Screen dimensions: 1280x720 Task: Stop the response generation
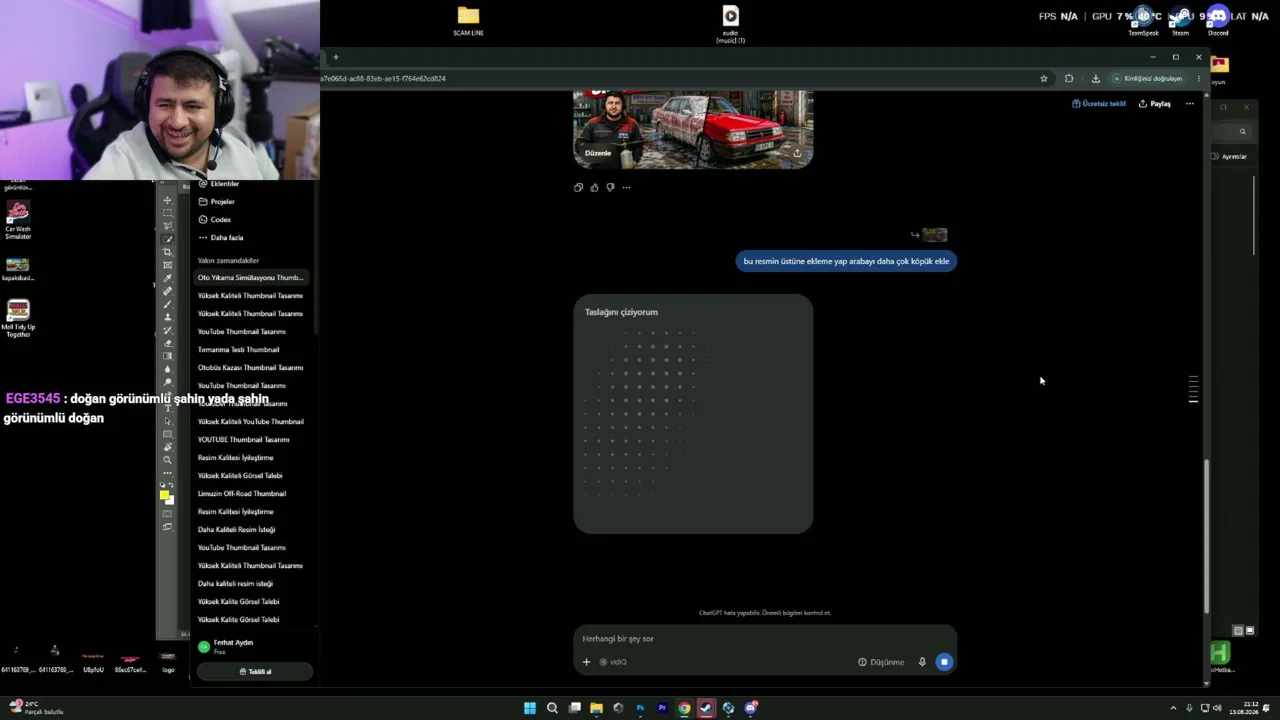(x=944, y=662)
